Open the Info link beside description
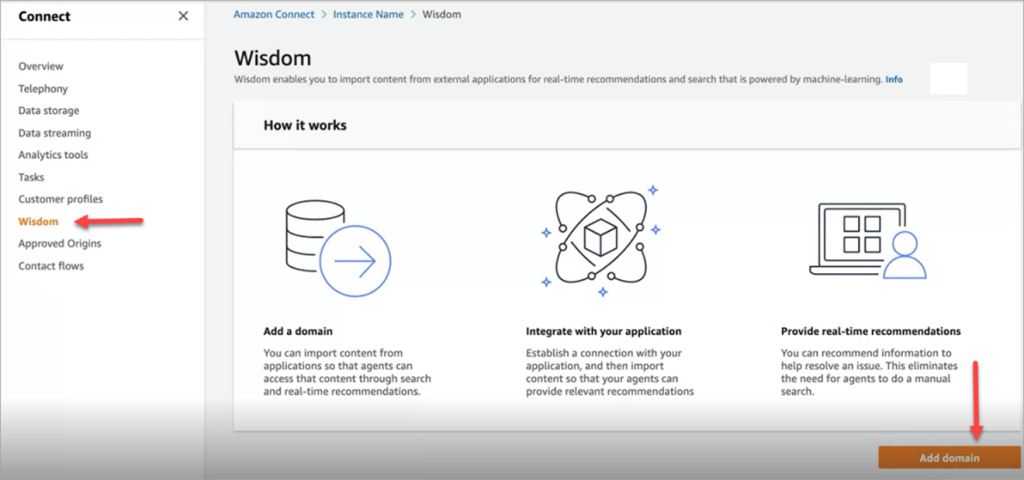The width and height of the screenshot is (1024, 480). click(894, 79)
